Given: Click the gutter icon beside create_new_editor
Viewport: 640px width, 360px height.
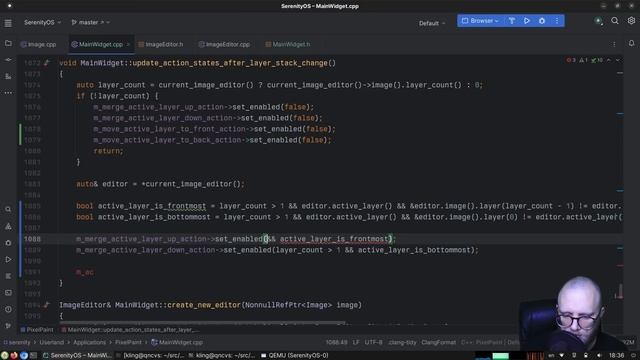Looking at the screenshot, I should [47, 304].
